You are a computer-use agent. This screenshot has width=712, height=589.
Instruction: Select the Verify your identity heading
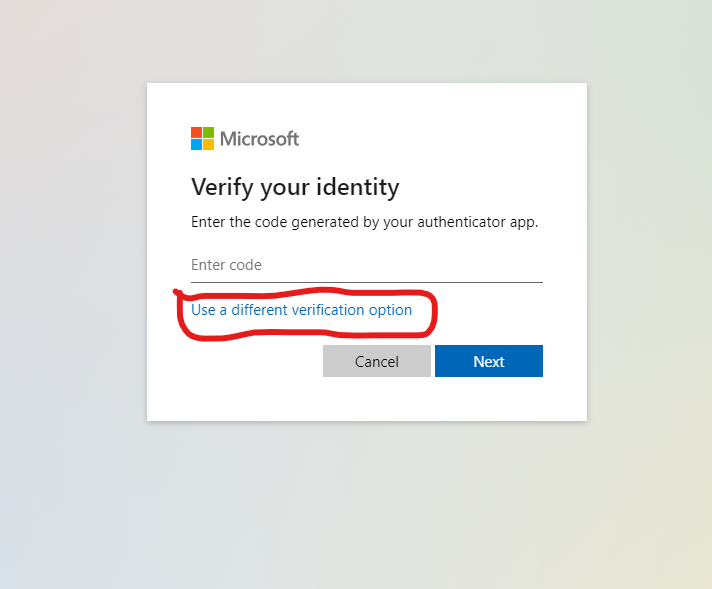point(295,187)
